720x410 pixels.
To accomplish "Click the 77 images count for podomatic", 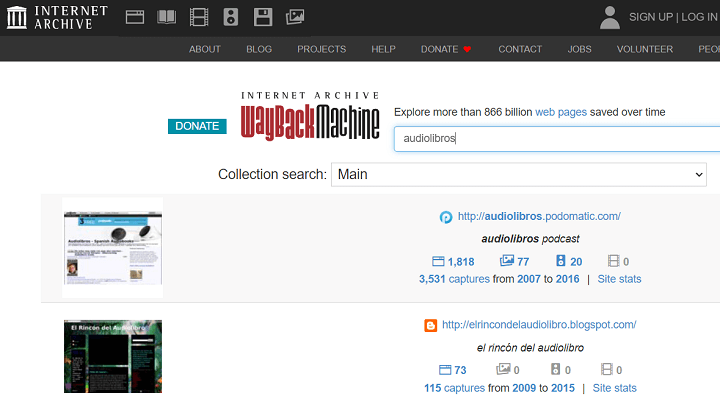I will coord(514,261).
